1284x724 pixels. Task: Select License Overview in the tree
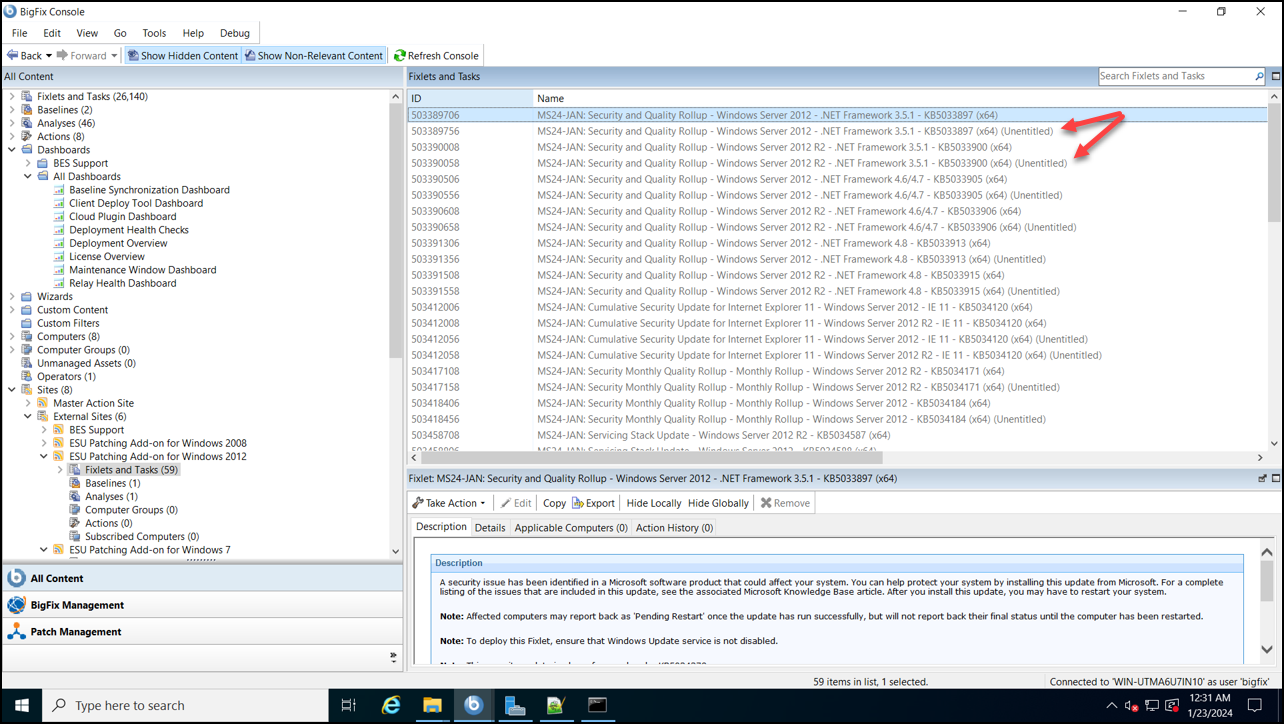coord(107,256)
